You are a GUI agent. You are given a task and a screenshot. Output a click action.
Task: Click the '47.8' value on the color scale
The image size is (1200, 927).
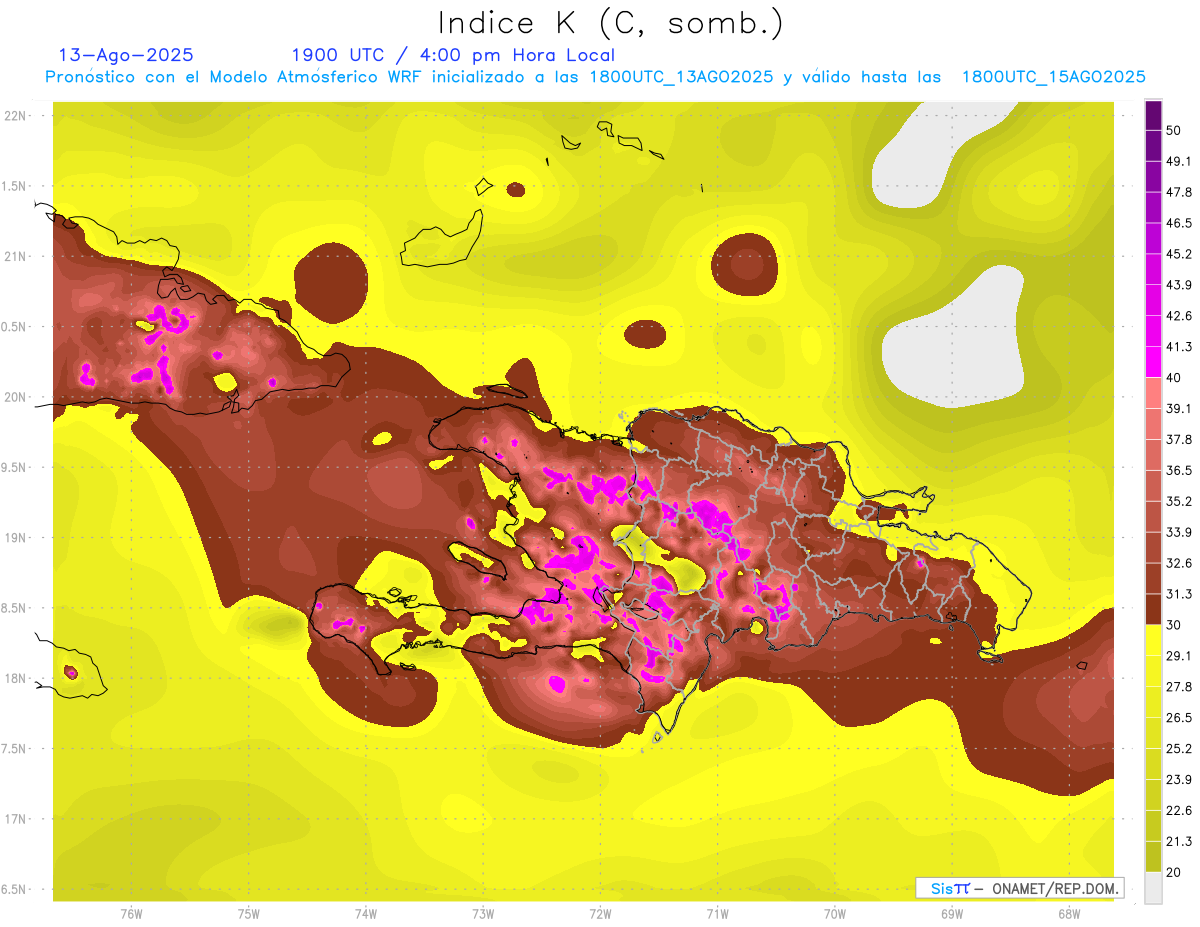point(1179,192)
